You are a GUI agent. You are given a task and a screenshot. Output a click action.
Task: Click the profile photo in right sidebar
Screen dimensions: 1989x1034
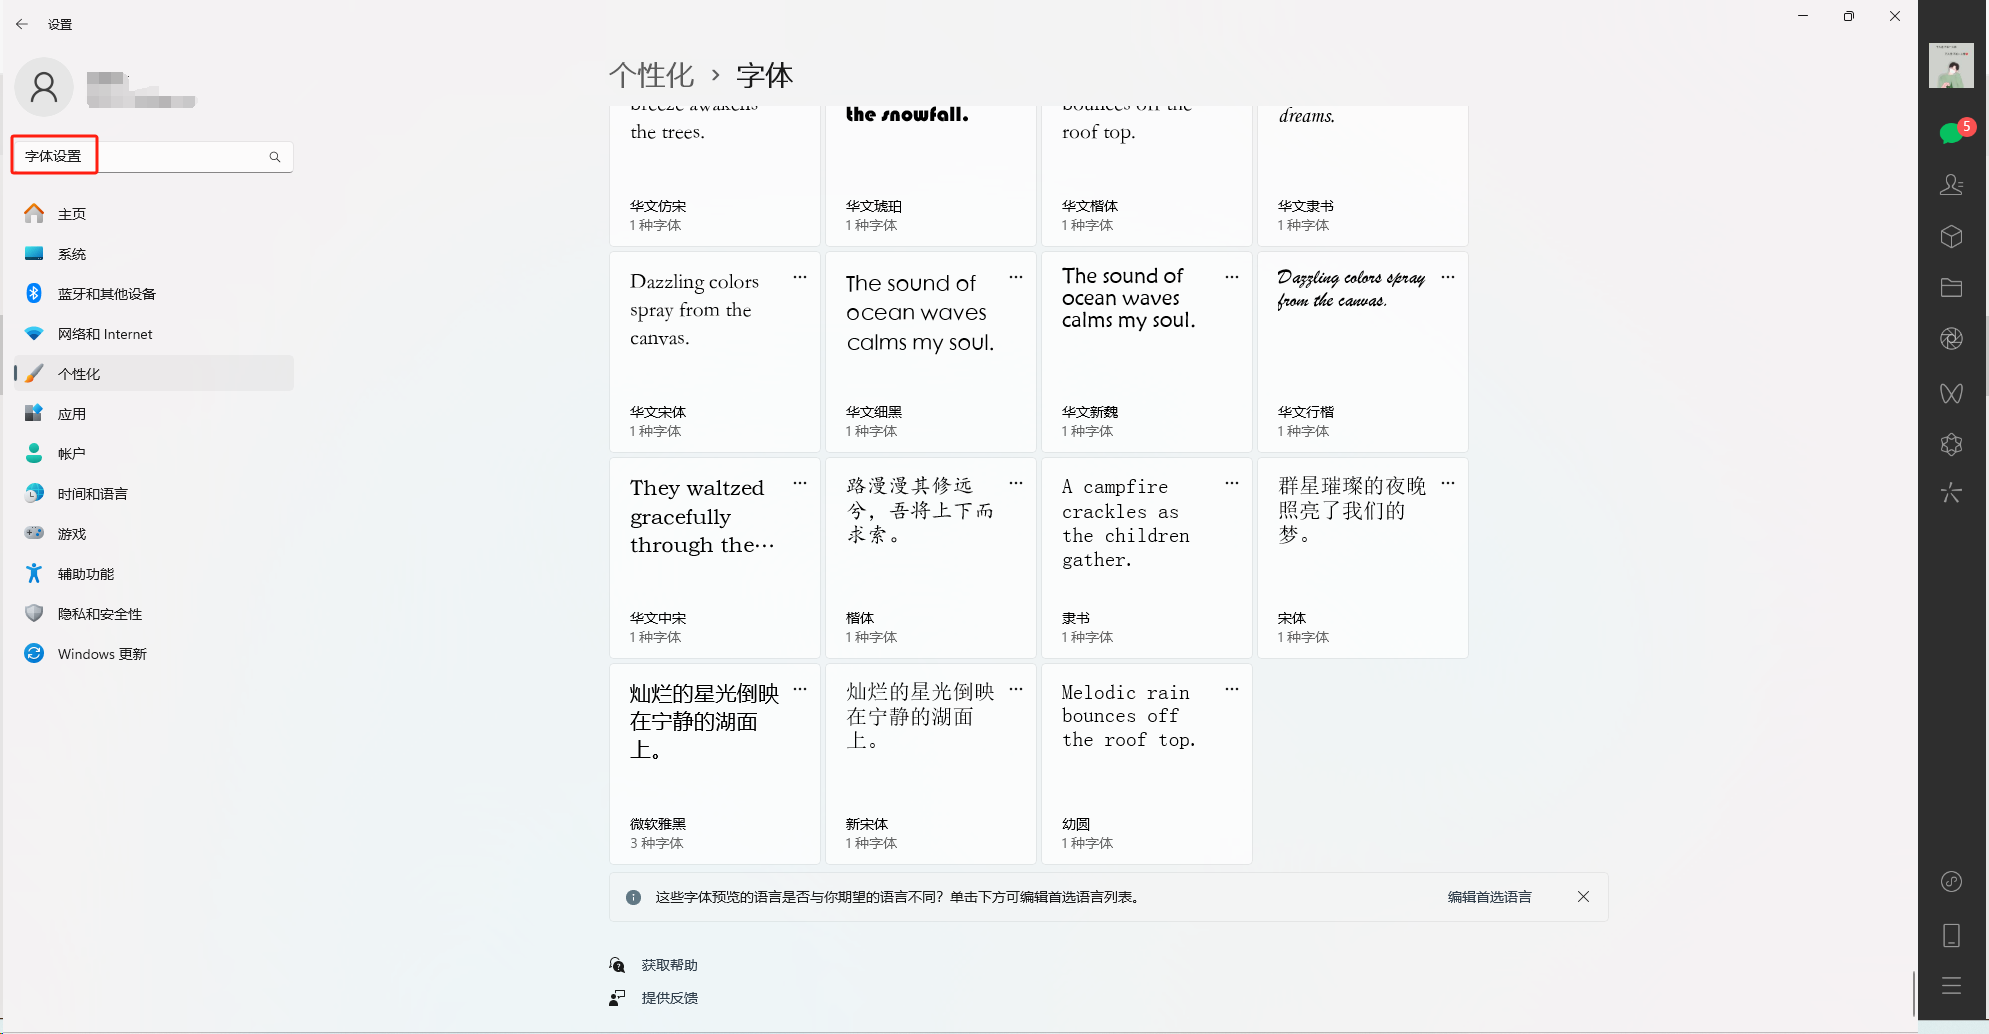pos(1951,65)
